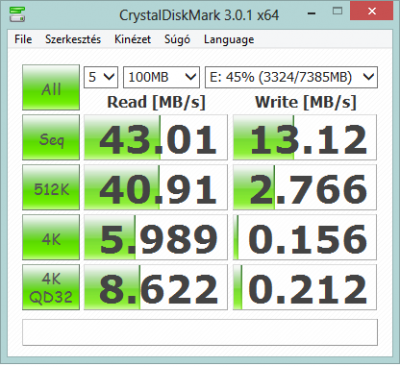Select the 4K QD32 write result 0.212

(305, 287)
